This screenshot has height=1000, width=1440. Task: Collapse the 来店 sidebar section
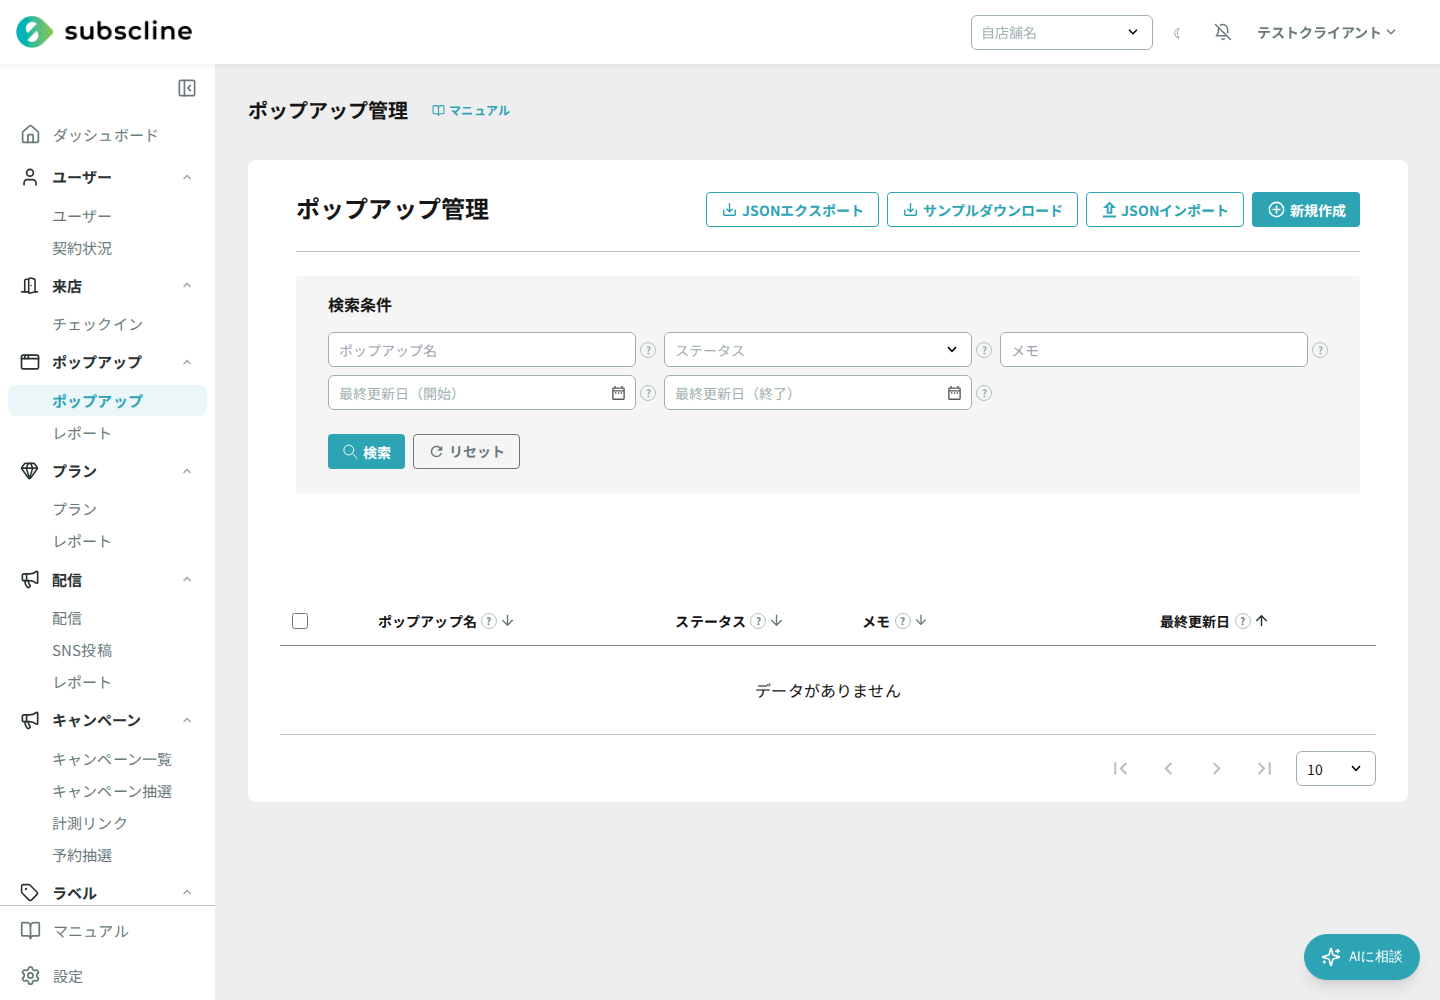(187, 286)
